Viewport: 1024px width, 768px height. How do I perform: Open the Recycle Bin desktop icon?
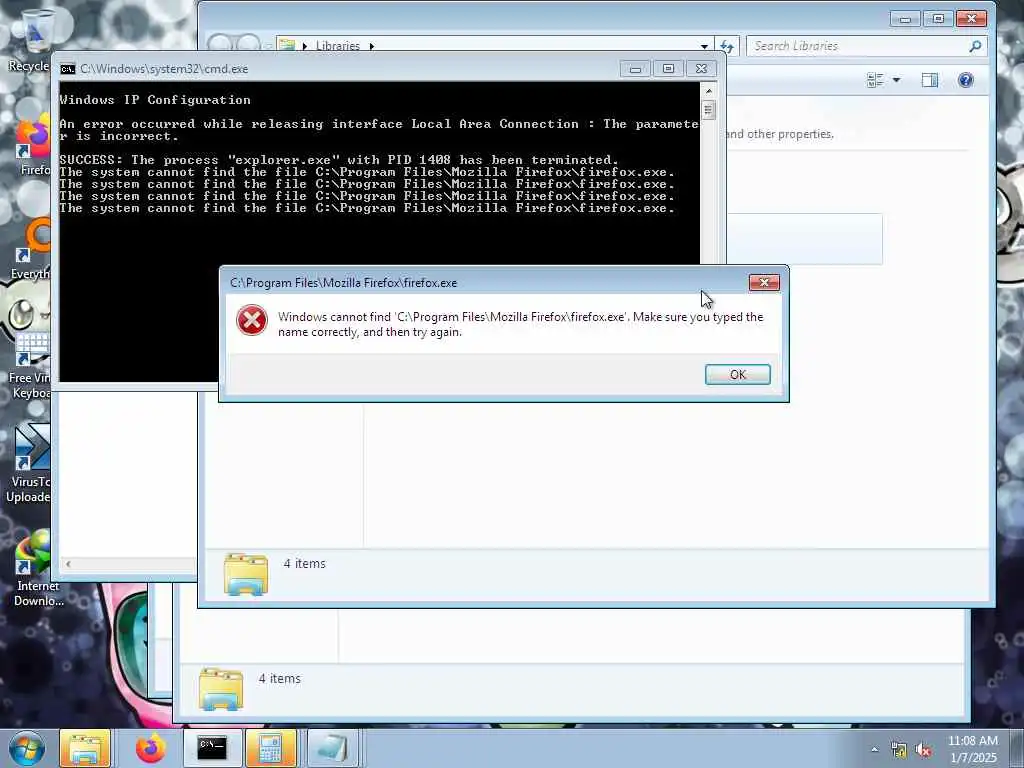coord(29,40)
